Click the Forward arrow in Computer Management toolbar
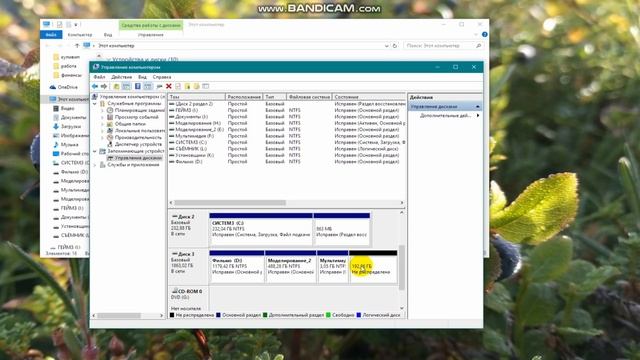This screenshot has height=360, width=640. tap(104, 86)
